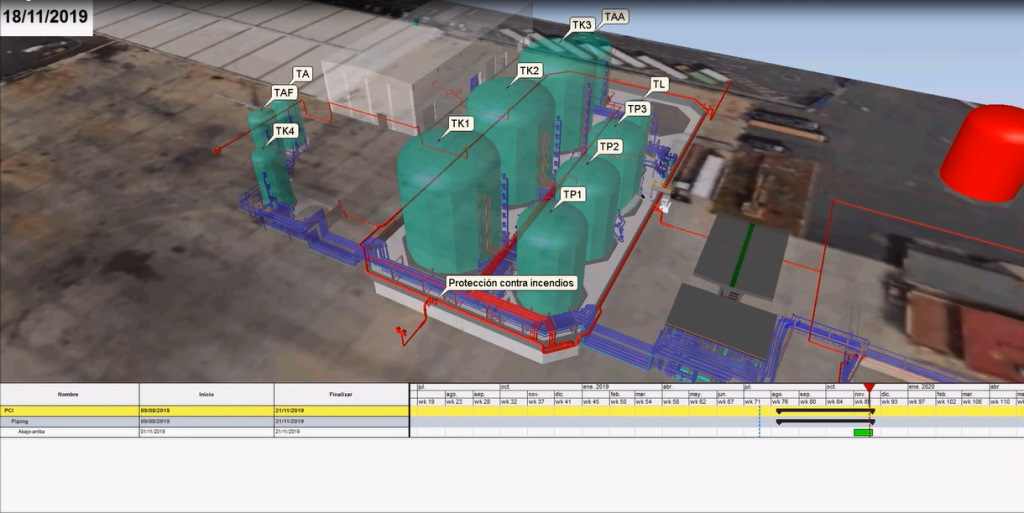Click the TK1 tank label
This screenshot has height=513, width=1024.
tap(460, 123)
